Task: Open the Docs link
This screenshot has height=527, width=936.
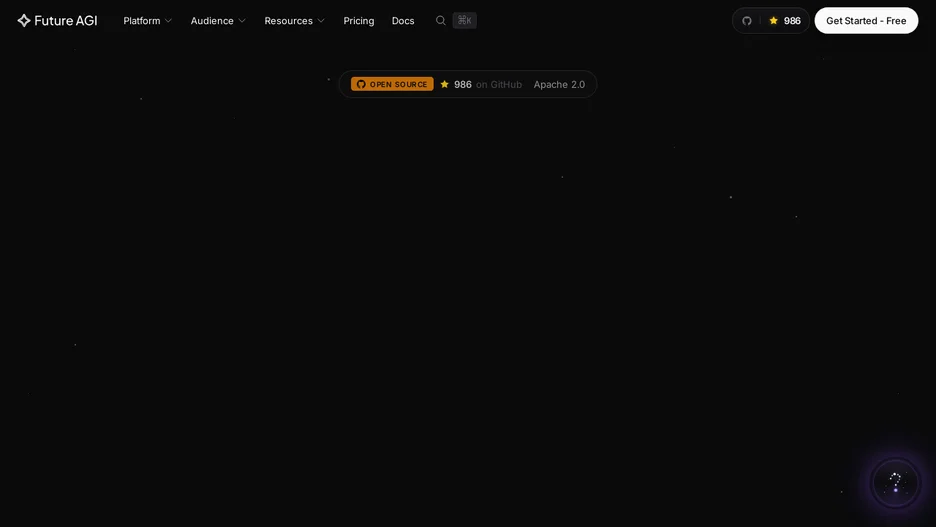Action: 403,21
